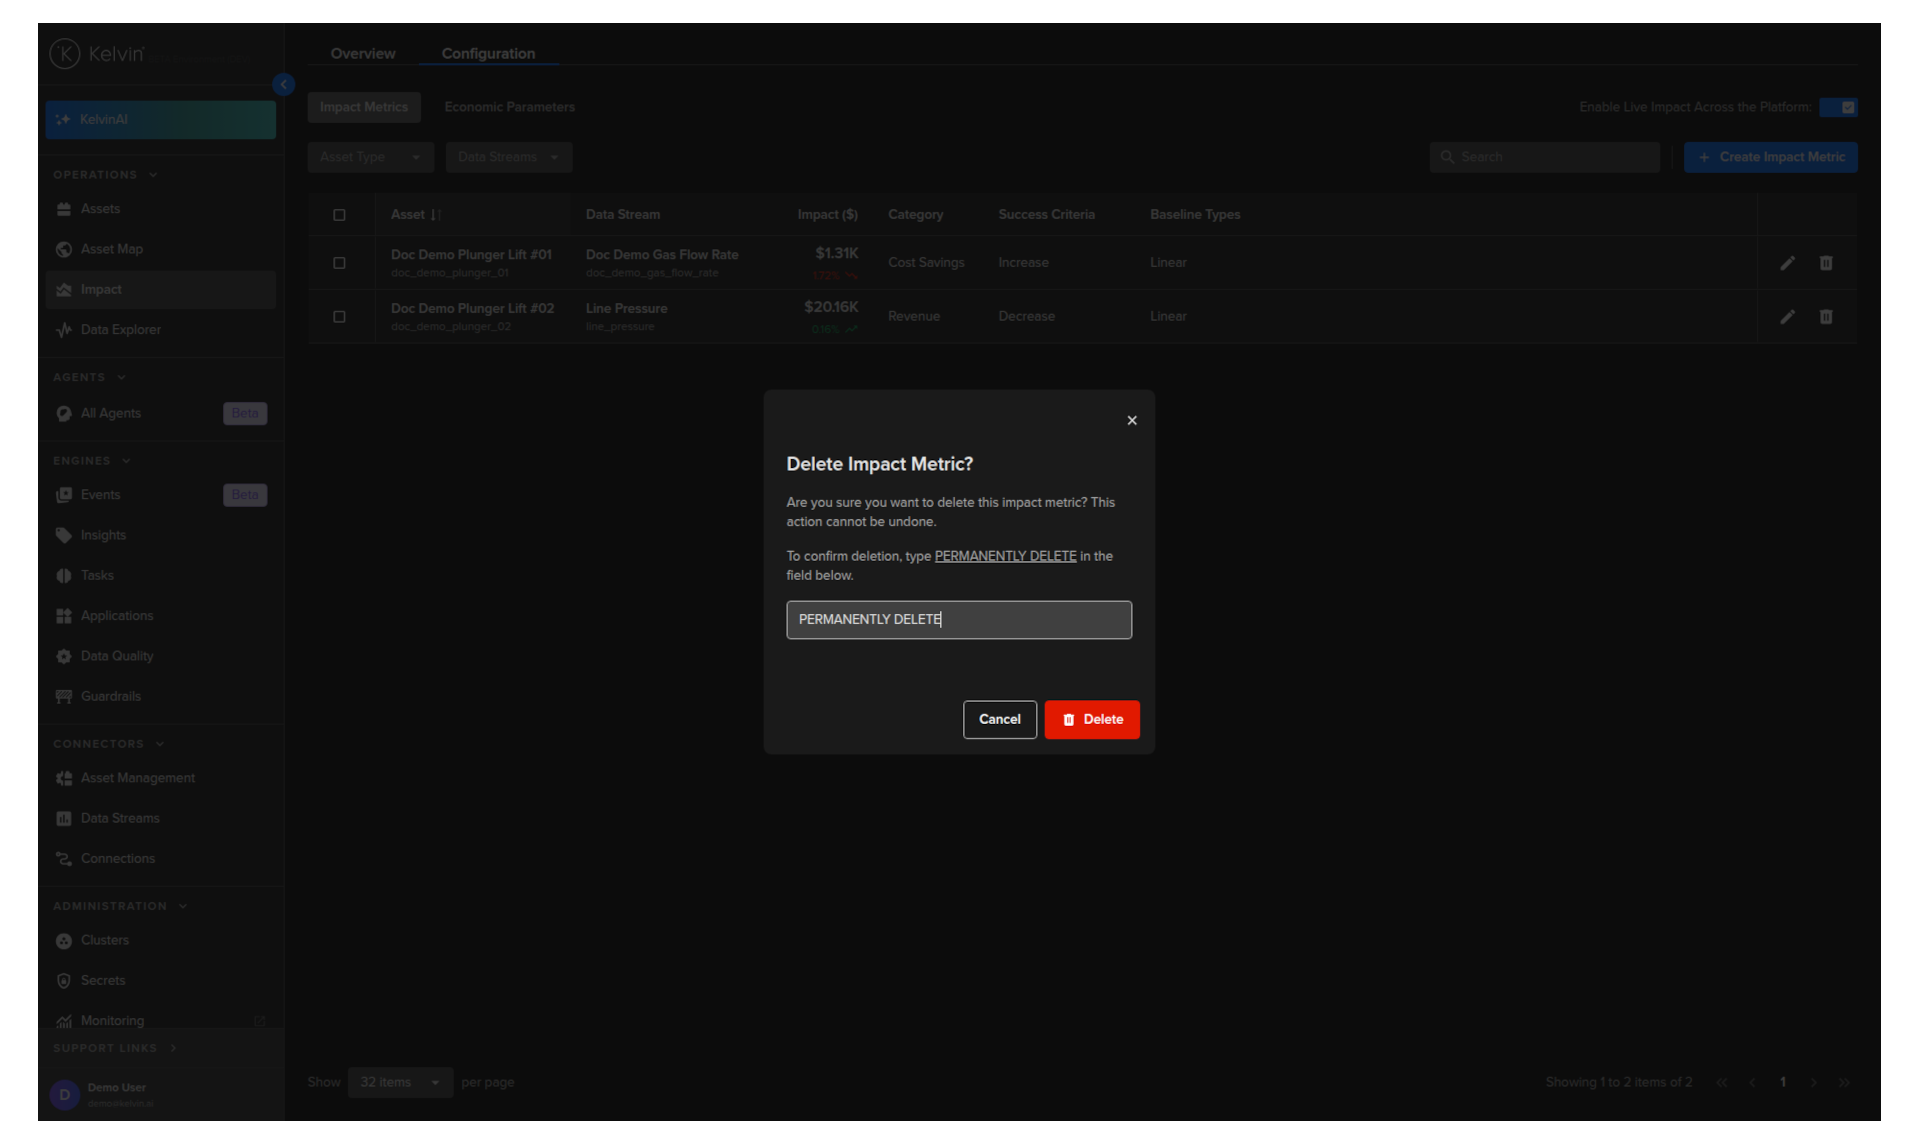Viewport: 1920px width, 1144px height.
Task: Select page 1 in pagination
Action: 1783,1082
